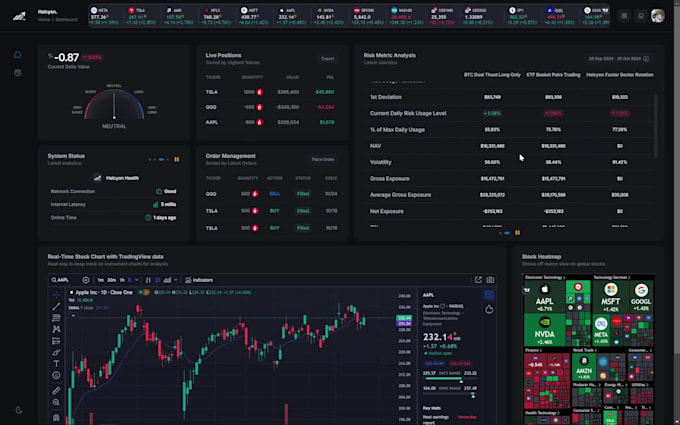
Task: Open the Indicators menu in chart toolbar
Action: pyautogui.click(x=199, y=280)
